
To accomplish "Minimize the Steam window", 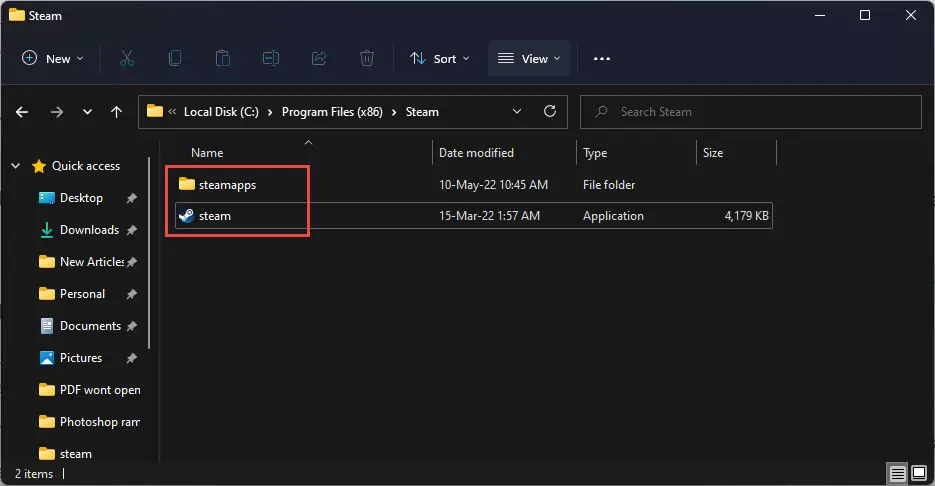I will tap(820, 16).
